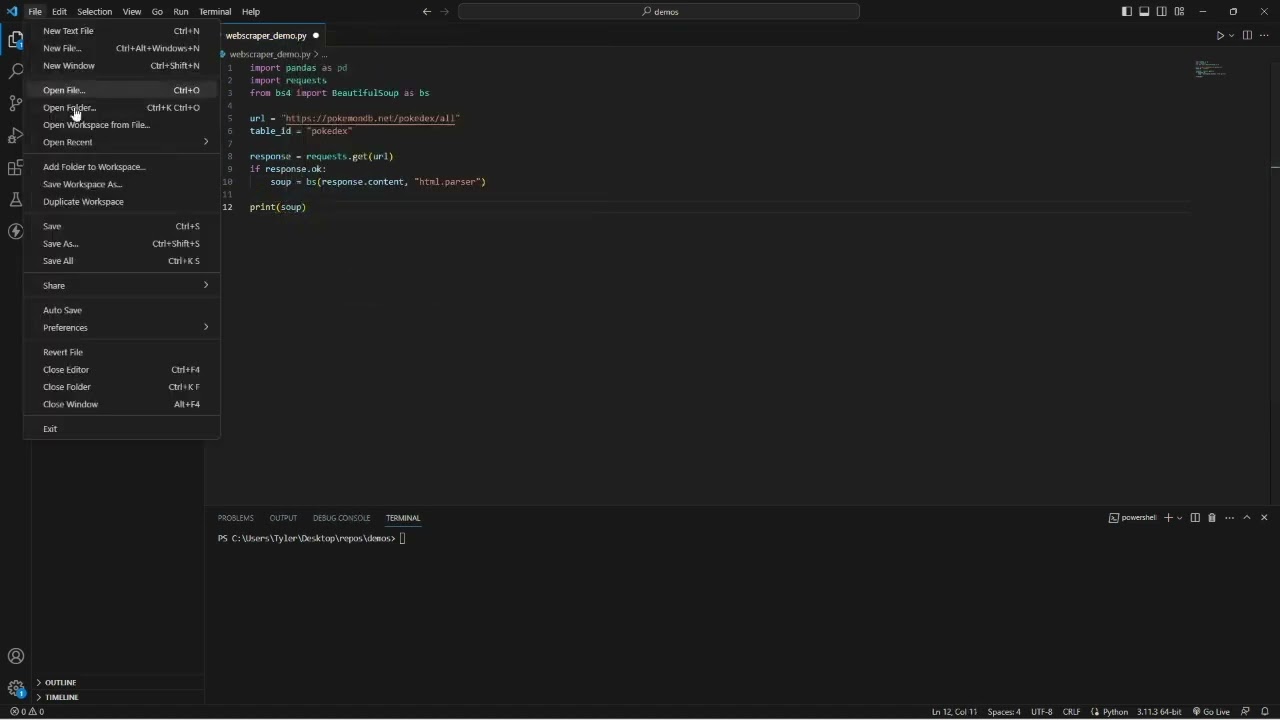Open the run options dropdown arrow
Image resolution: width=1280 pixels, height=720 pixels.
[1232, 36]
